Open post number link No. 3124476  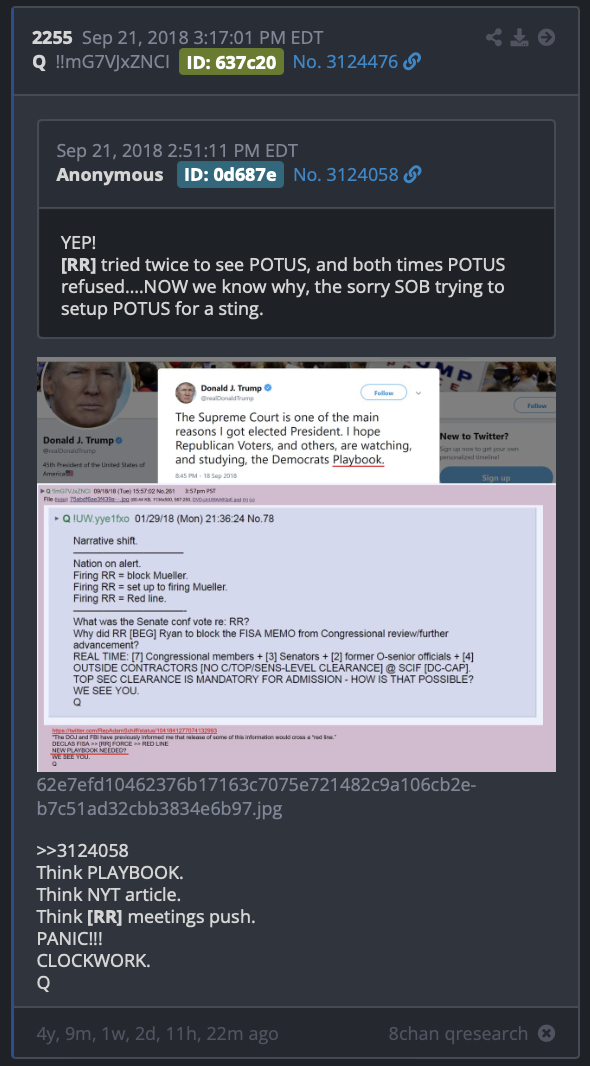[x=345, y=63]
